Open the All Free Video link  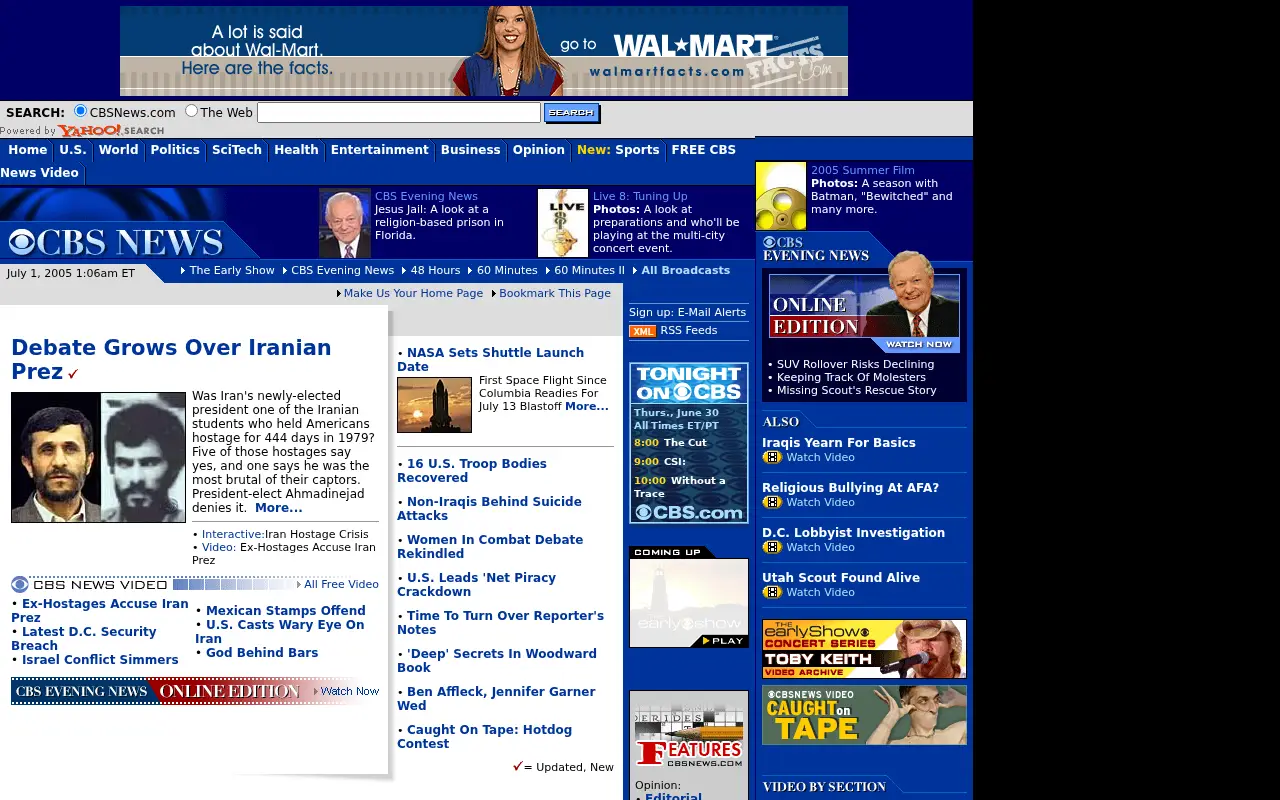[x=341, y=584]
